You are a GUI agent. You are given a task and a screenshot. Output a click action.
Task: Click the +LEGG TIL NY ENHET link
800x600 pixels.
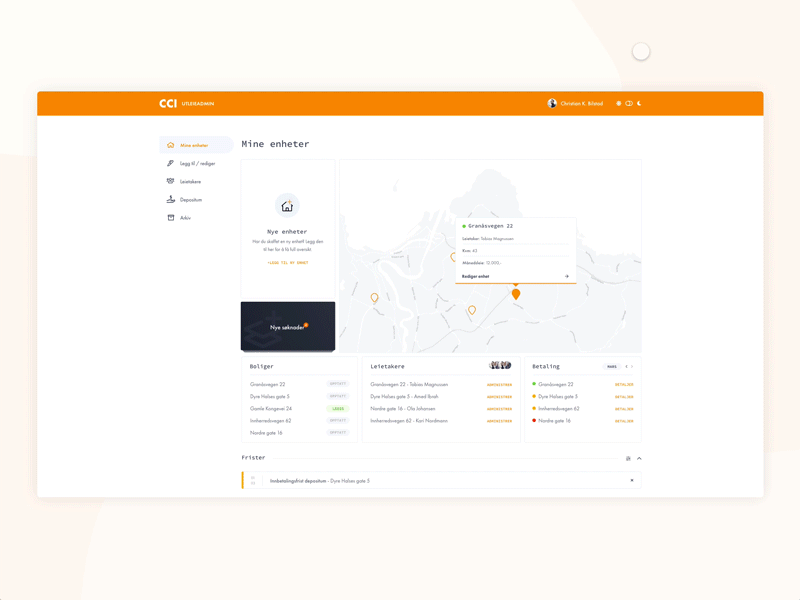tap(288, 262)
